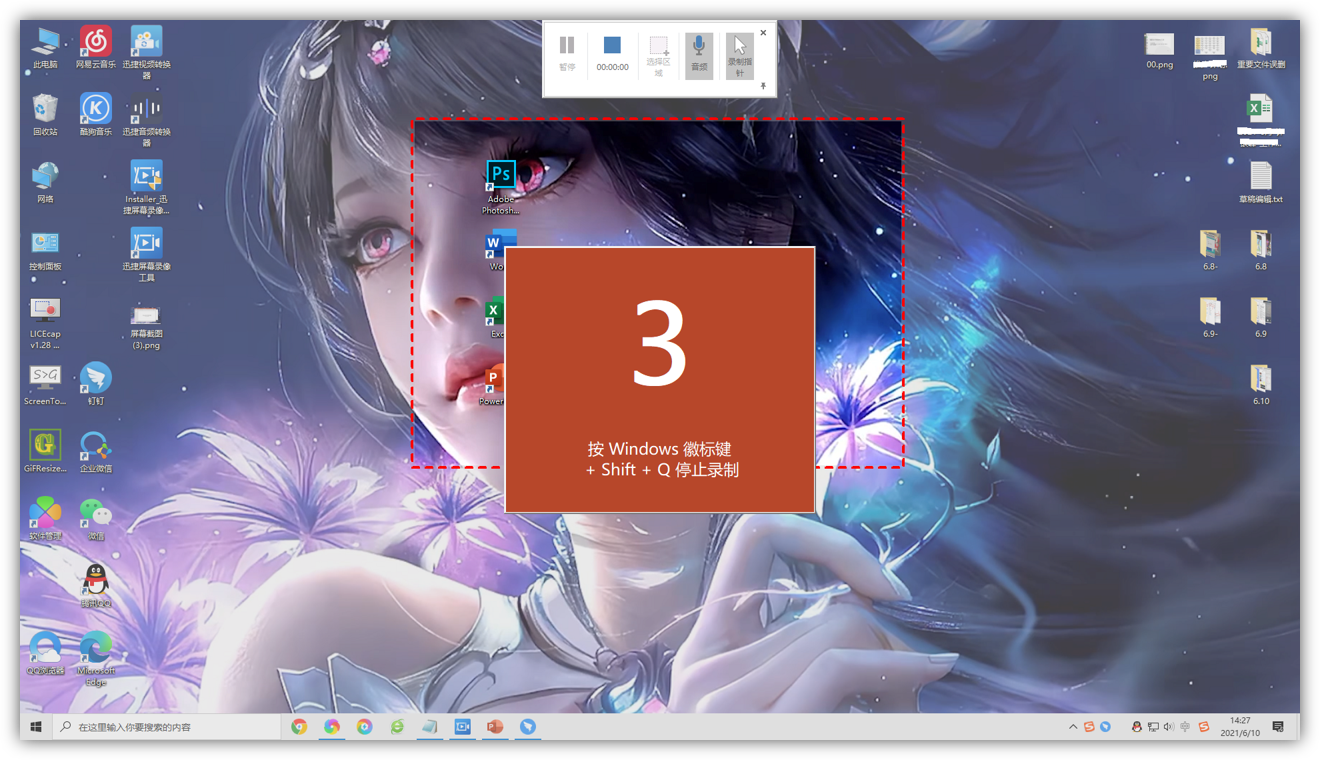Open 此电脑 This PC desktop icon
Viewport: 1320px width, 760px height.
pyautogui.click(x=45, y=48)
